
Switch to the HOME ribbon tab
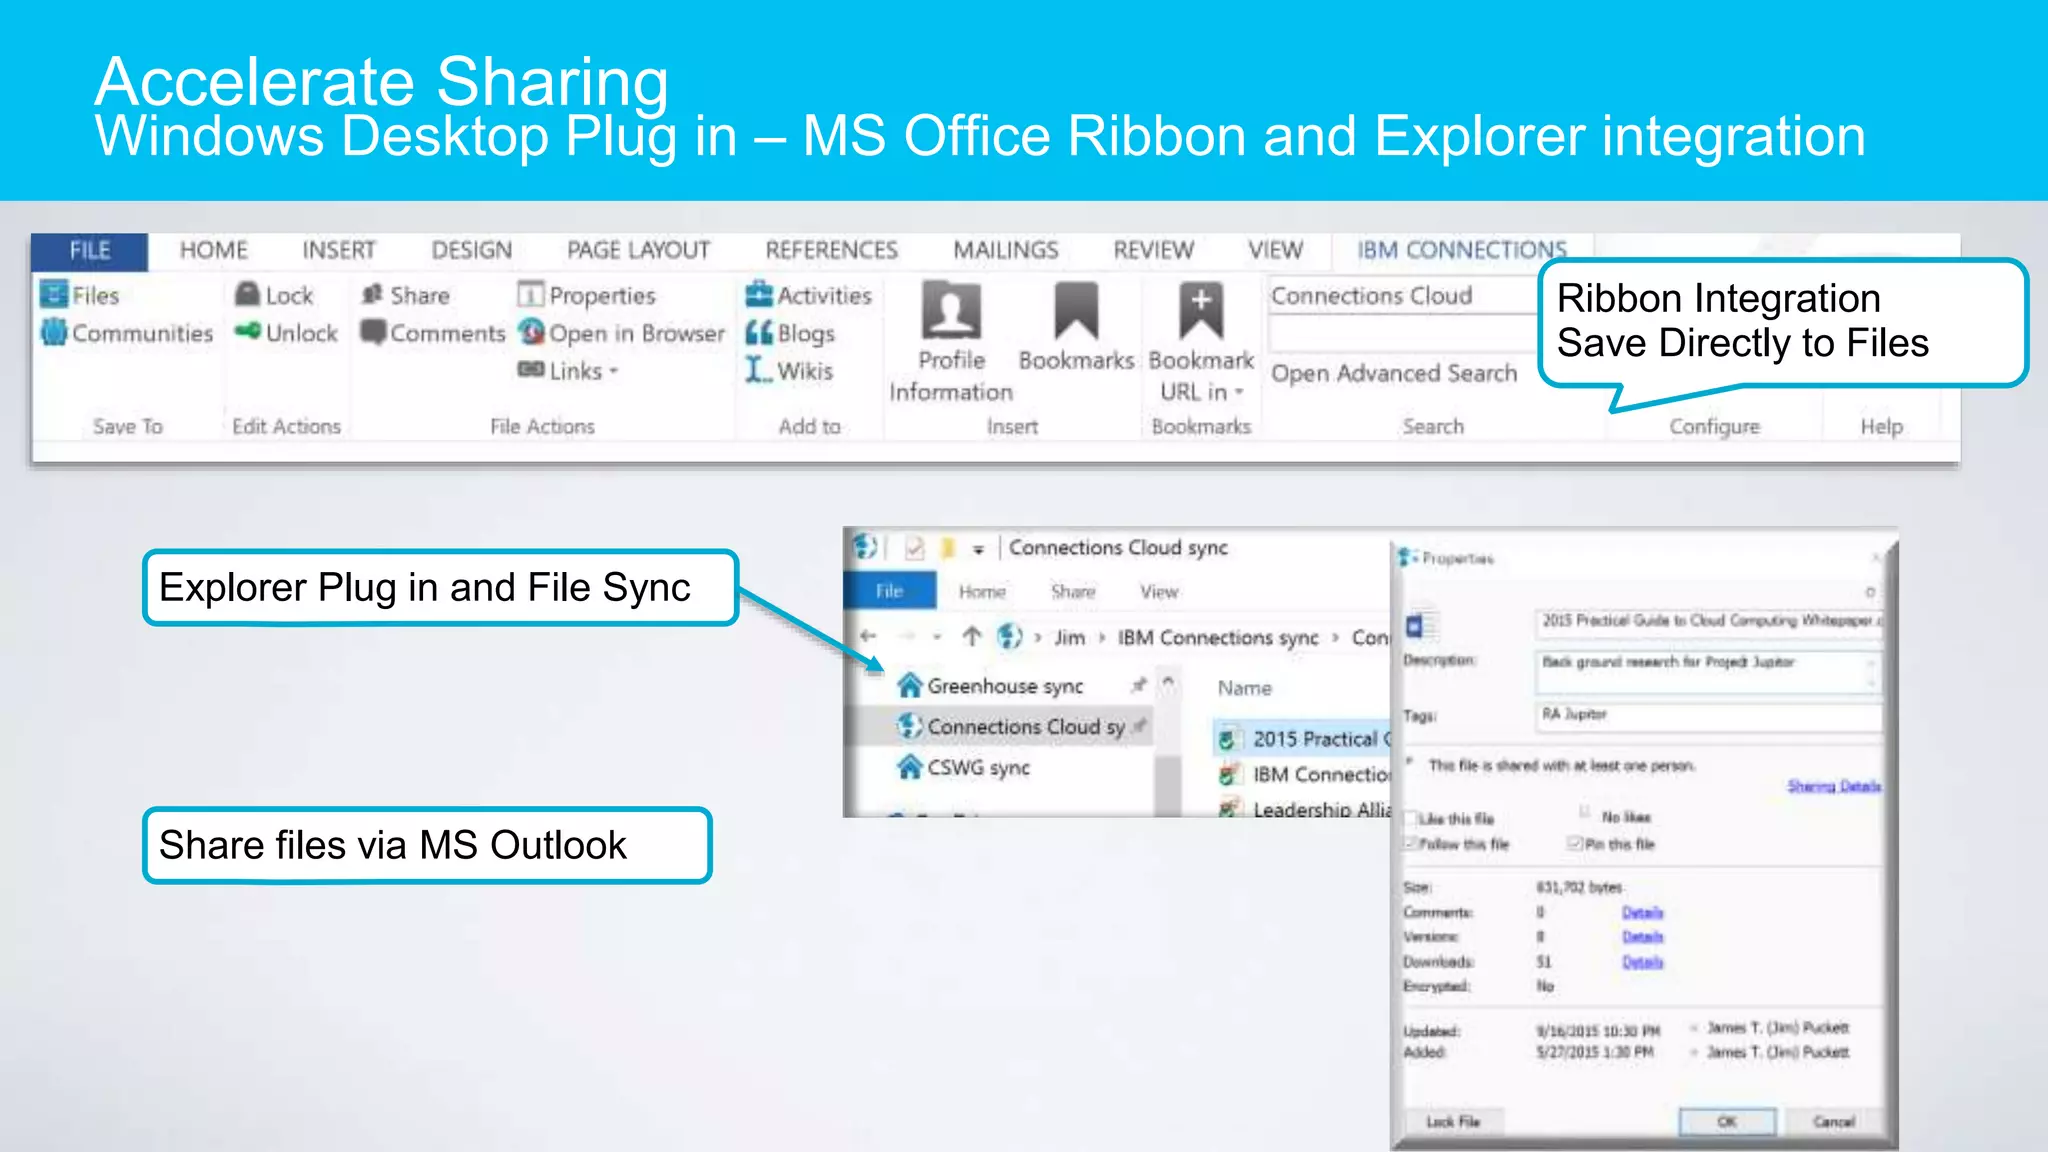tap(213, 250)
